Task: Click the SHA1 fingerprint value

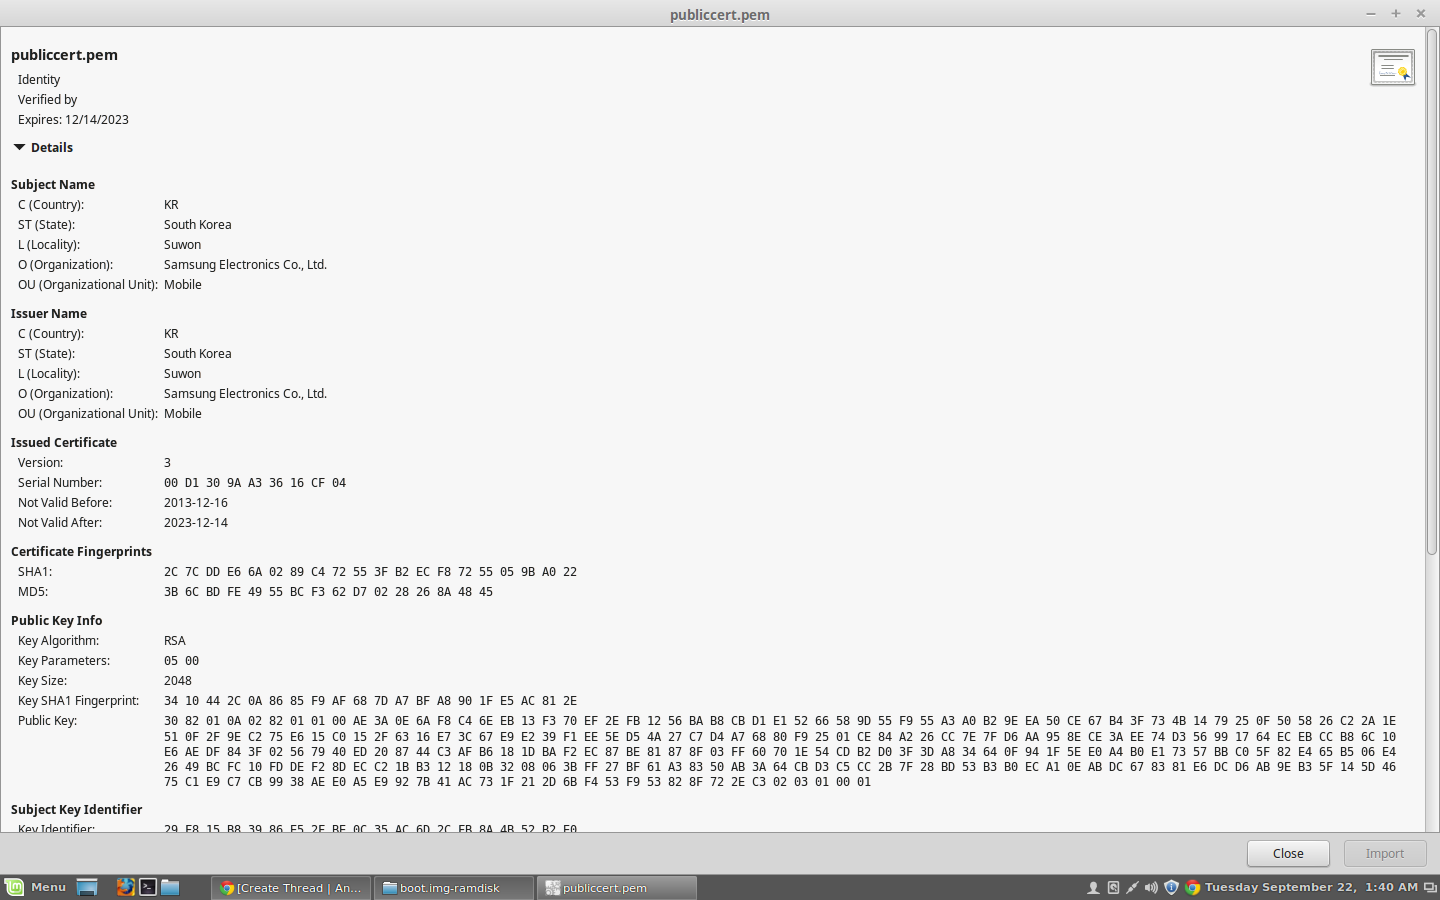Action: 370,571
